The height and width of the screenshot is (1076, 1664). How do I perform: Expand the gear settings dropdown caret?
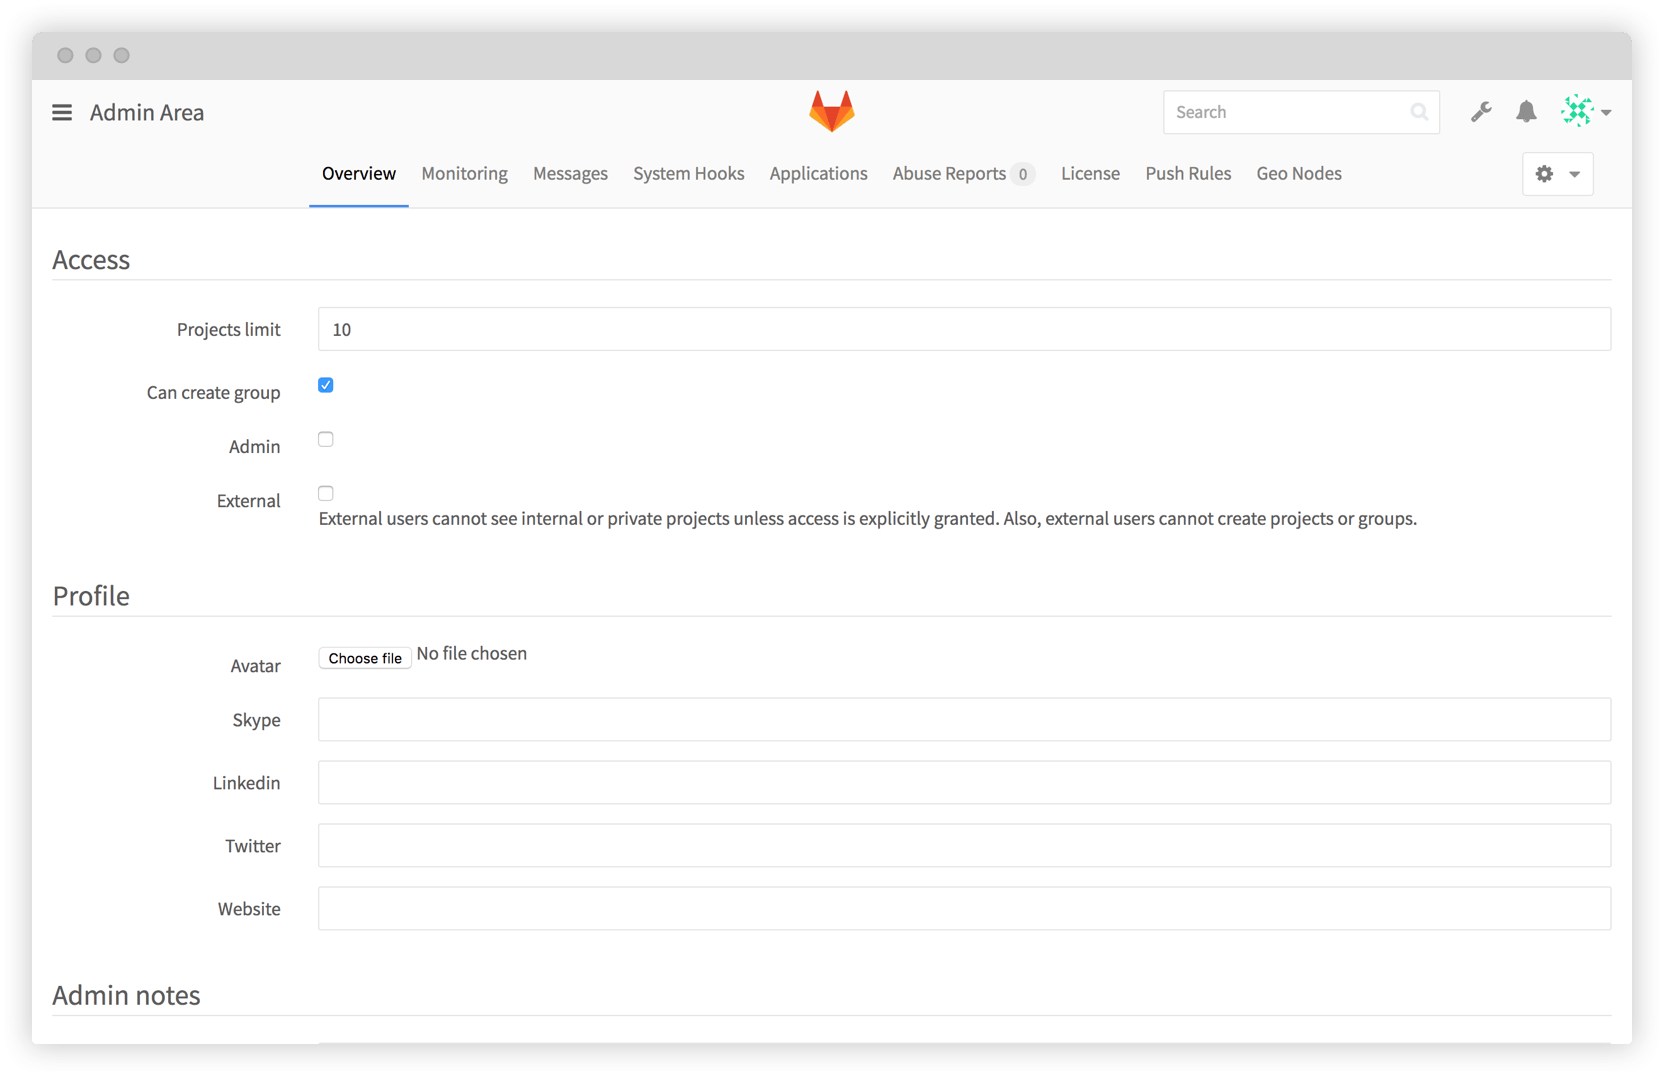[x=1574, y=174]
